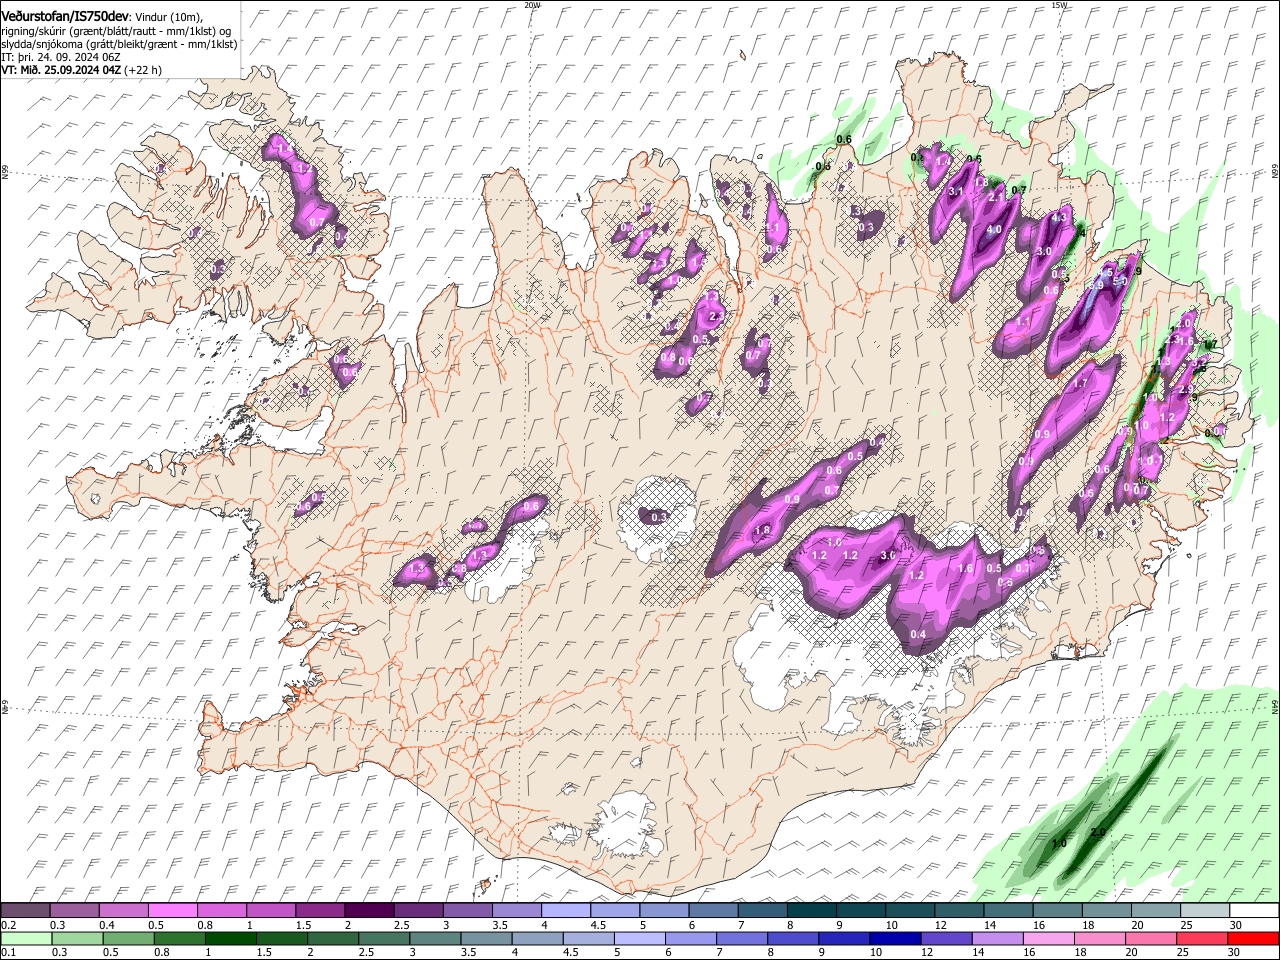Click the 20W longitude label at top
The height and width of the screenshot is (960, 1280).
[532, 5]
